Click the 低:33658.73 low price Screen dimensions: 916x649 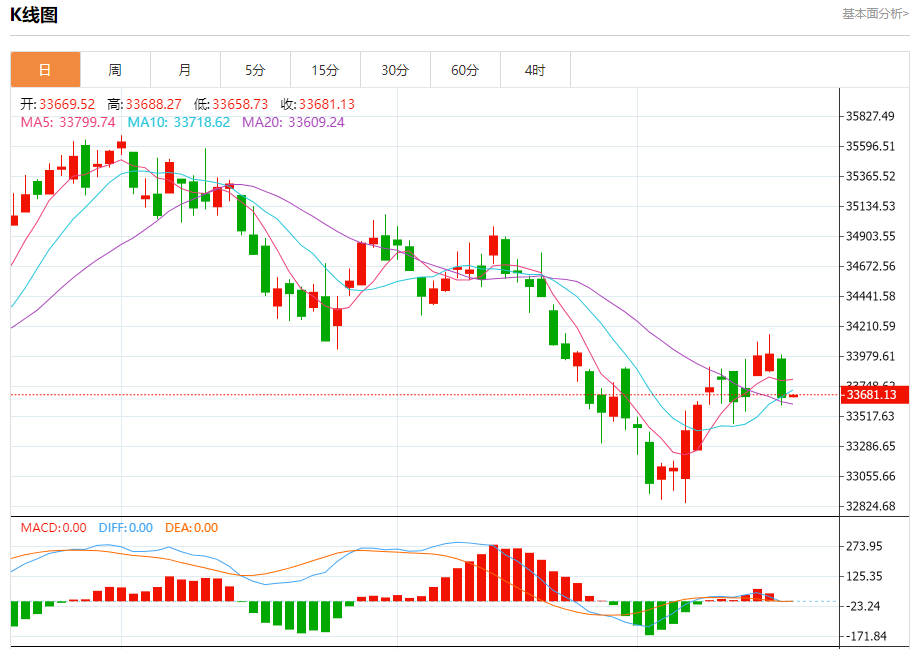click(x=231, y=104)
